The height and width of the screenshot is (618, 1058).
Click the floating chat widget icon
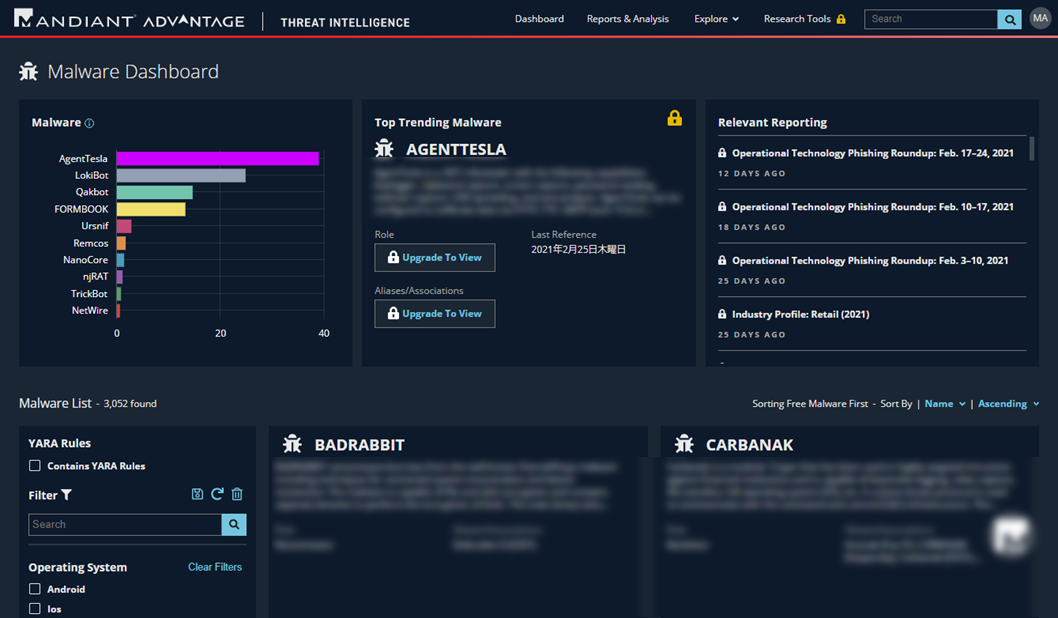pyautogui.click(x=1010, y=535)
